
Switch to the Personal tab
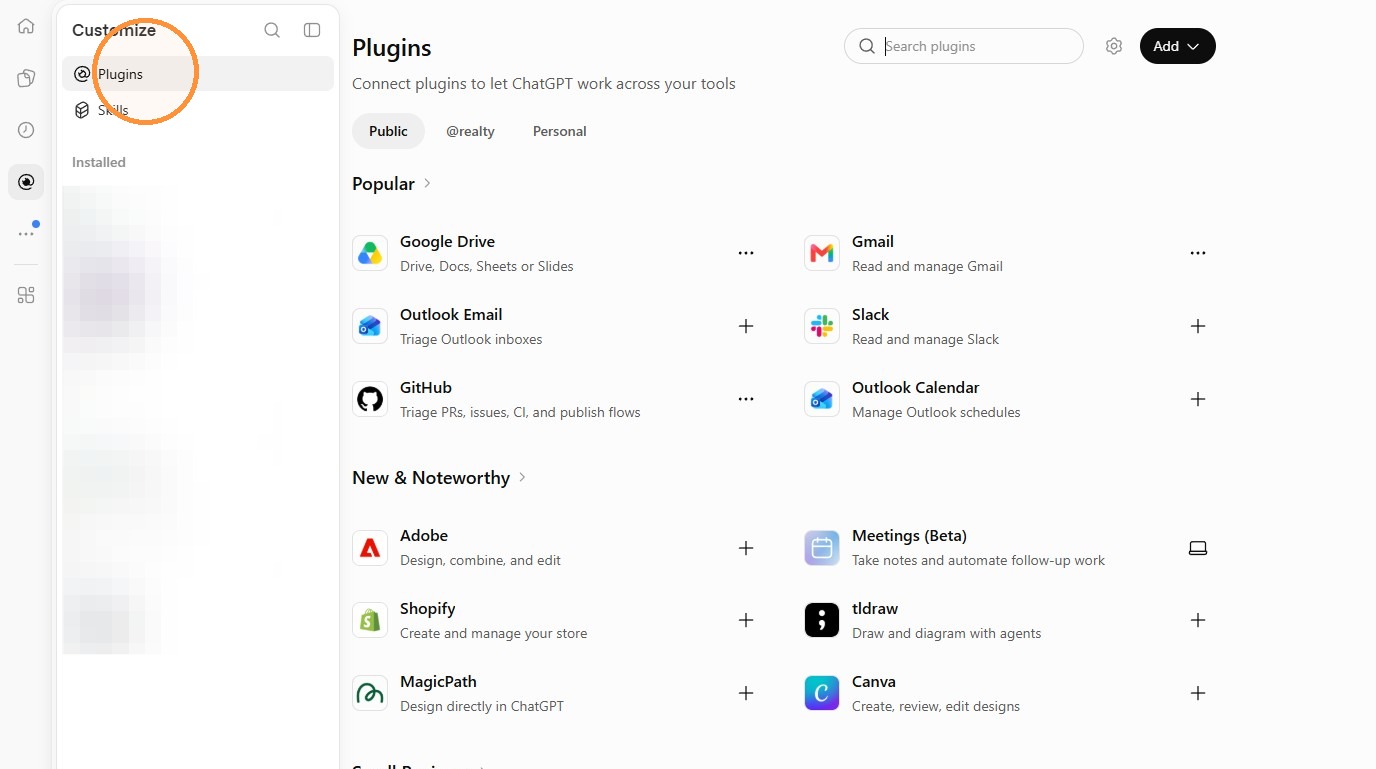coord(560,131)
